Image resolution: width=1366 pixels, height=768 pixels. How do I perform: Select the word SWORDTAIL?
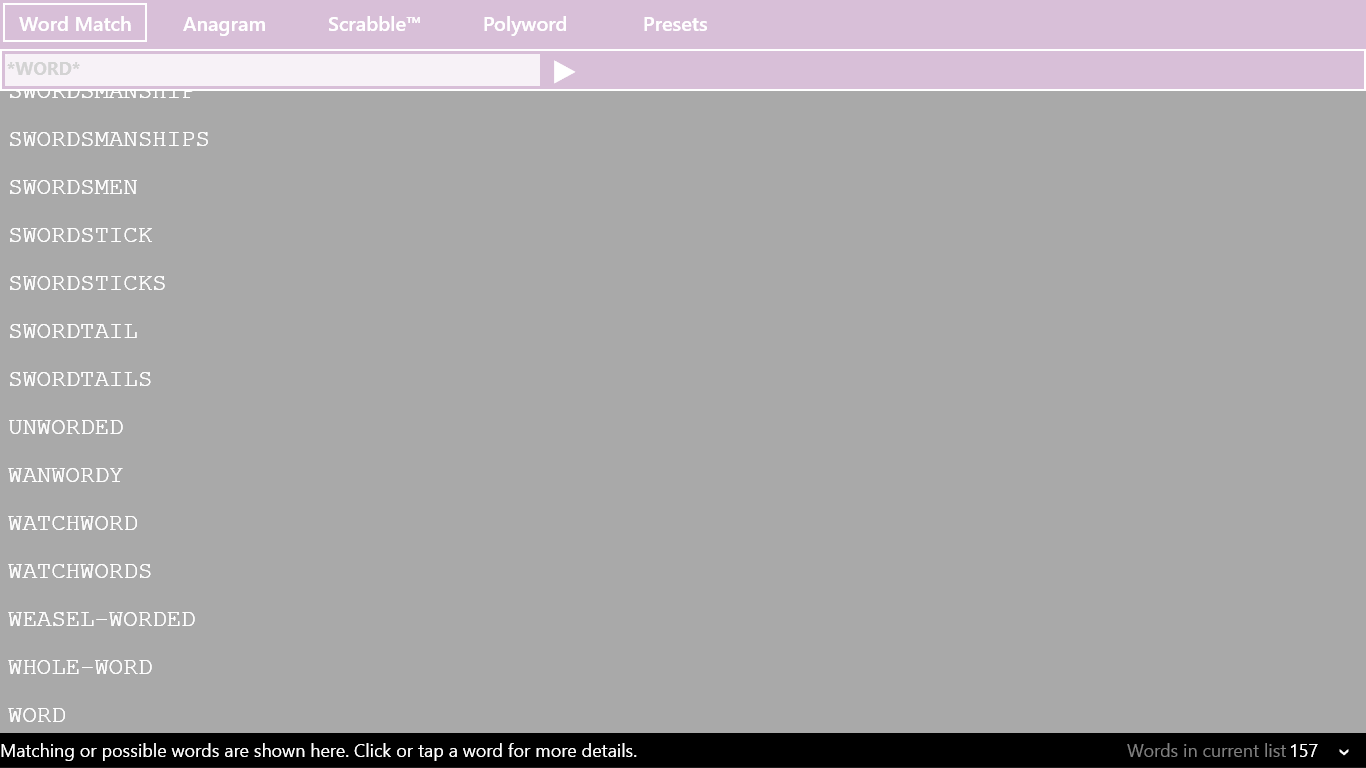[x=73, y=331]
